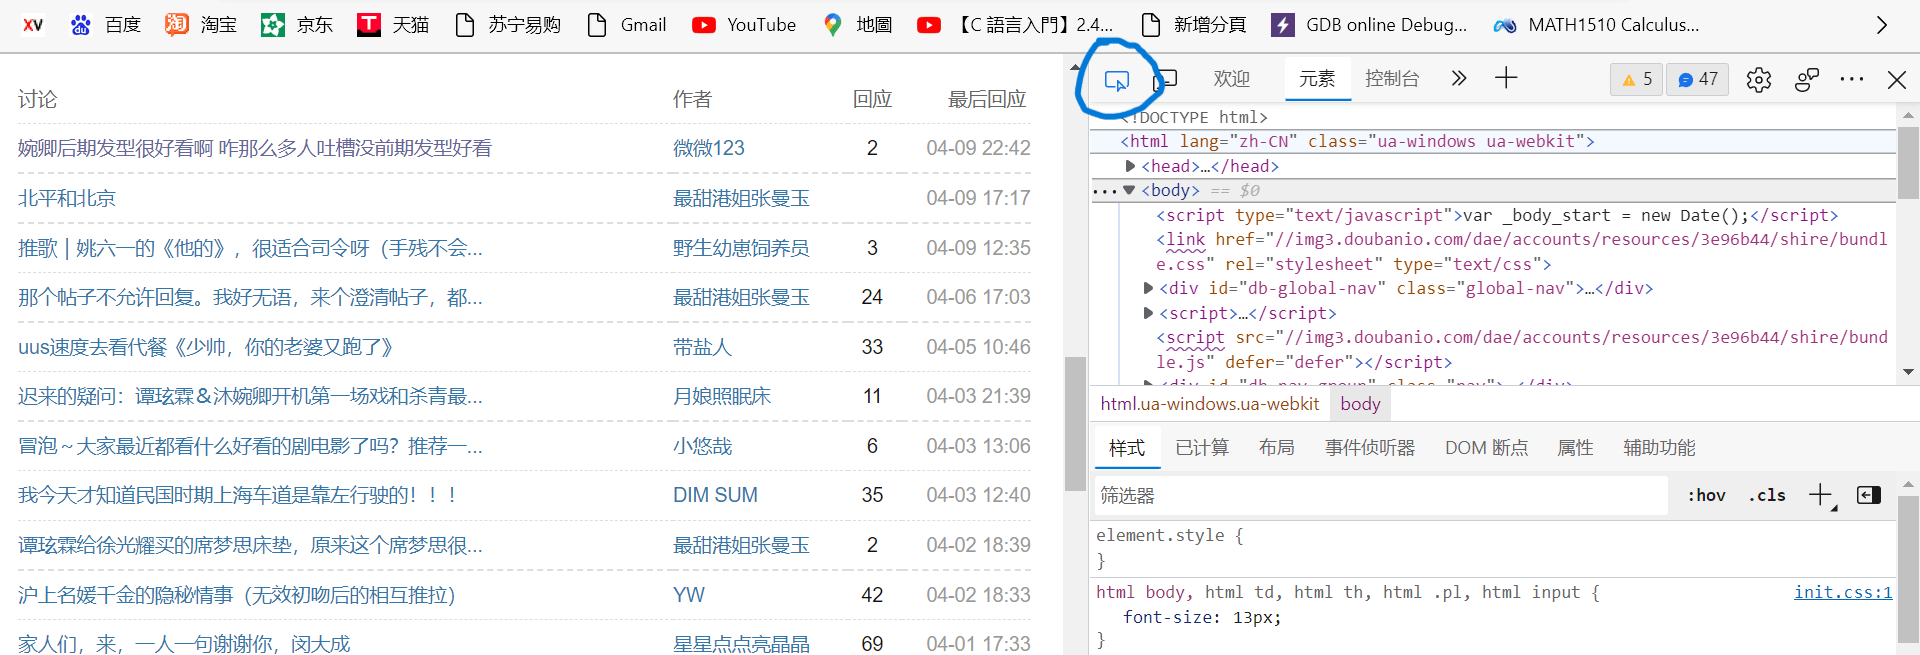1920x655 pixels.
Task: Open the 天猫 bookmark
Action: (x=393, y=25)
